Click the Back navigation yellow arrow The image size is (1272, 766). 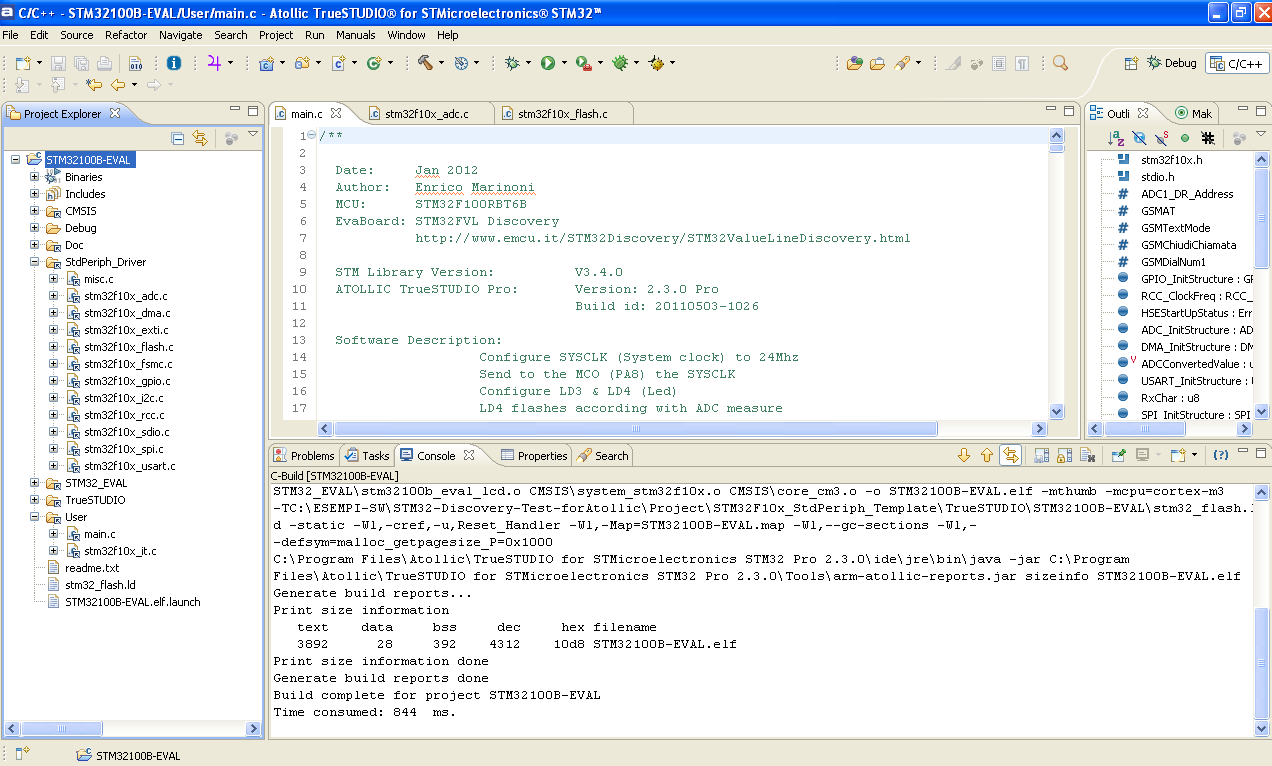(118, 85)
